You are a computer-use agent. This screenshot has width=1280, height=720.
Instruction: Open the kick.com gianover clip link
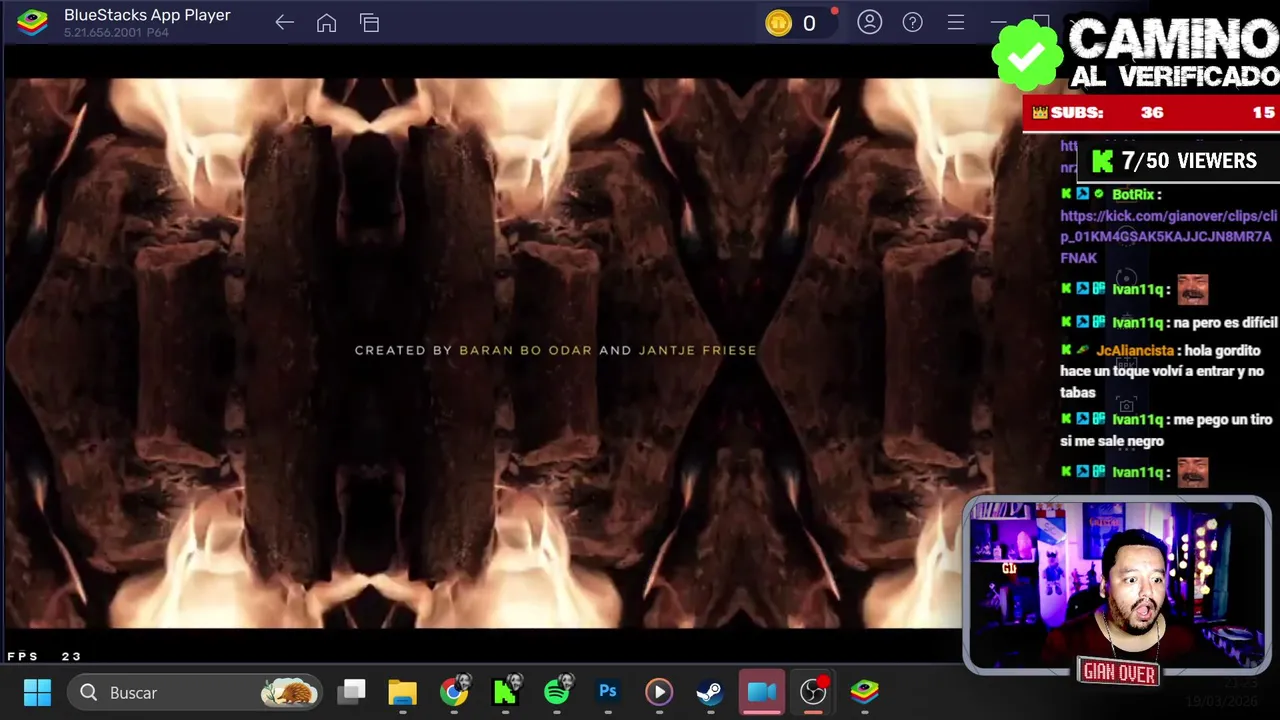1168,237
